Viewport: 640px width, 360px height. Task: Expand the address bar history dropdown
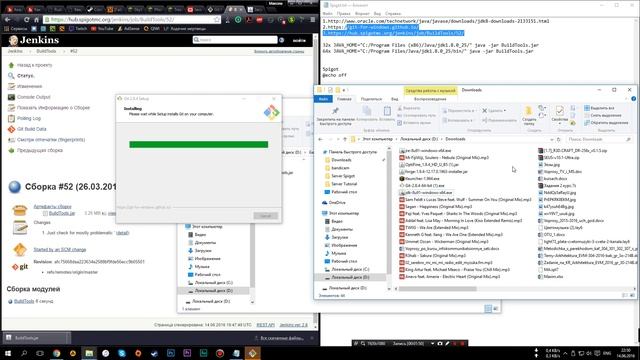552,139
